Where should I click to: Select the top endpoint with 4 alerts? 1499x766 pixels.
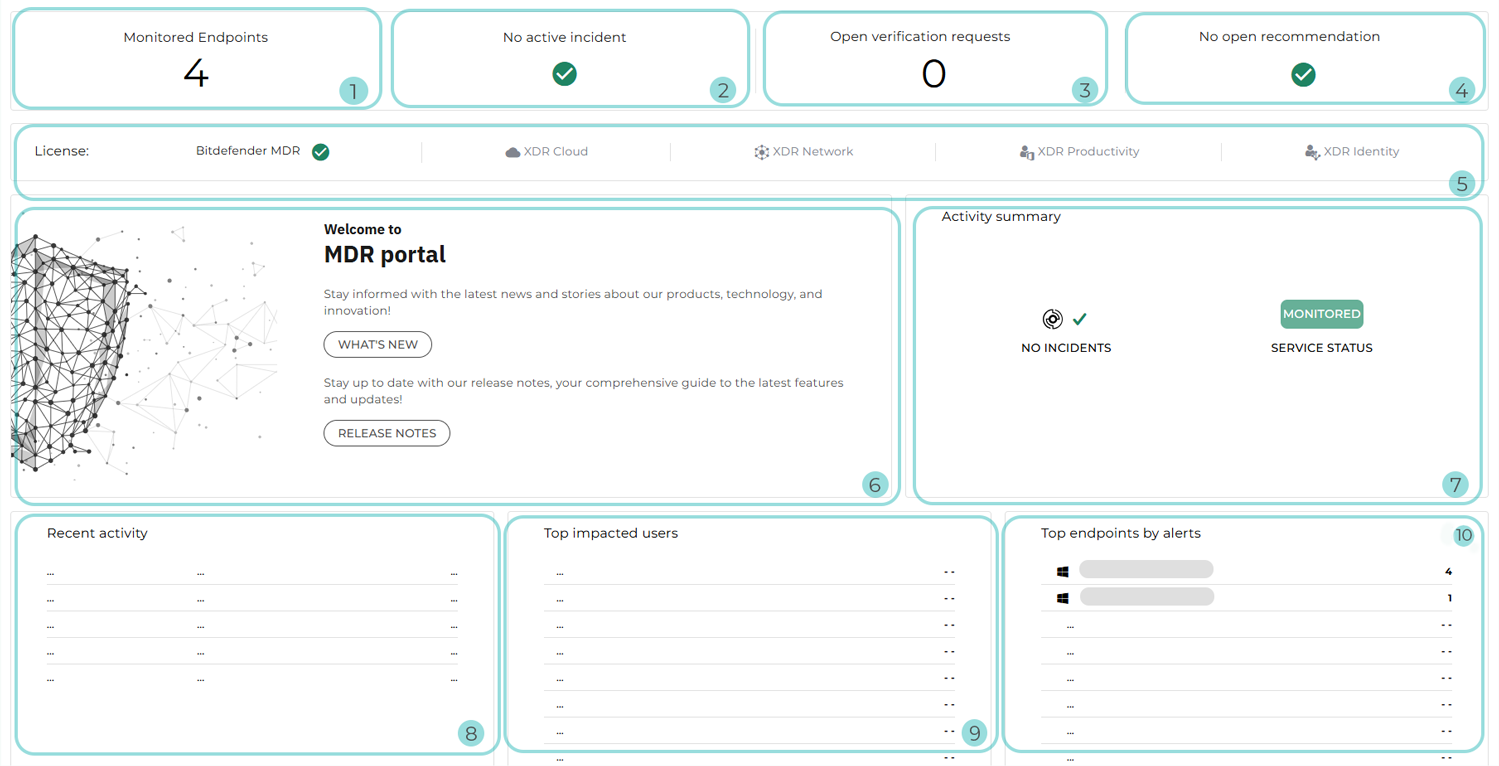click(x=1146, y=570)
